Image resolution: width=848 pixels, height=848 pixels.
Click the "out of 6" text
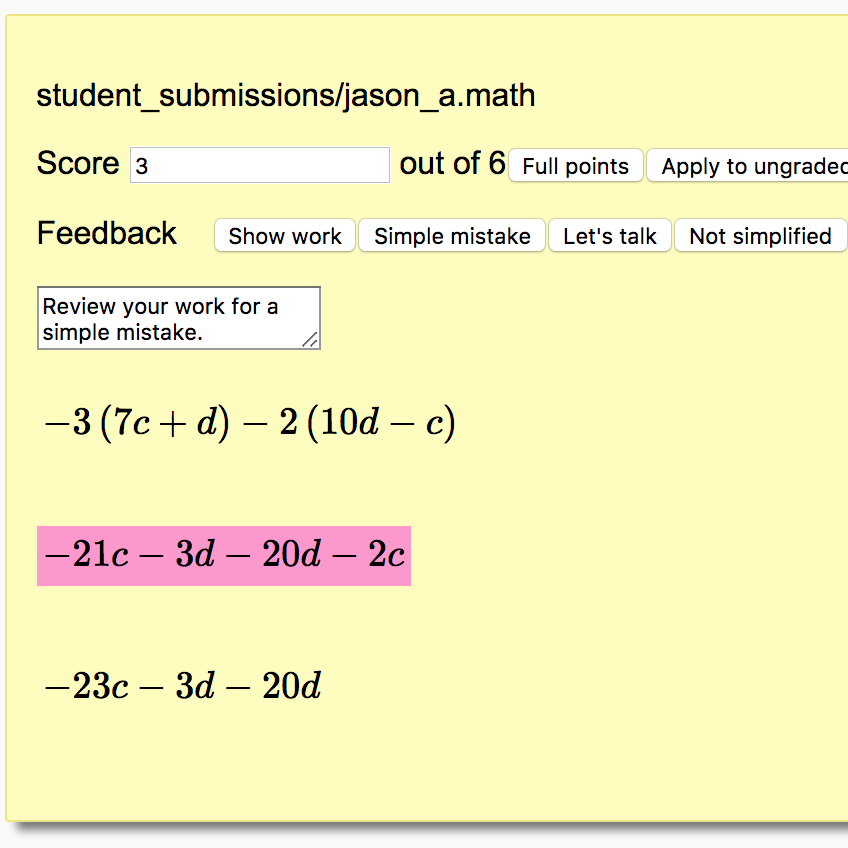tap(452, 163)
